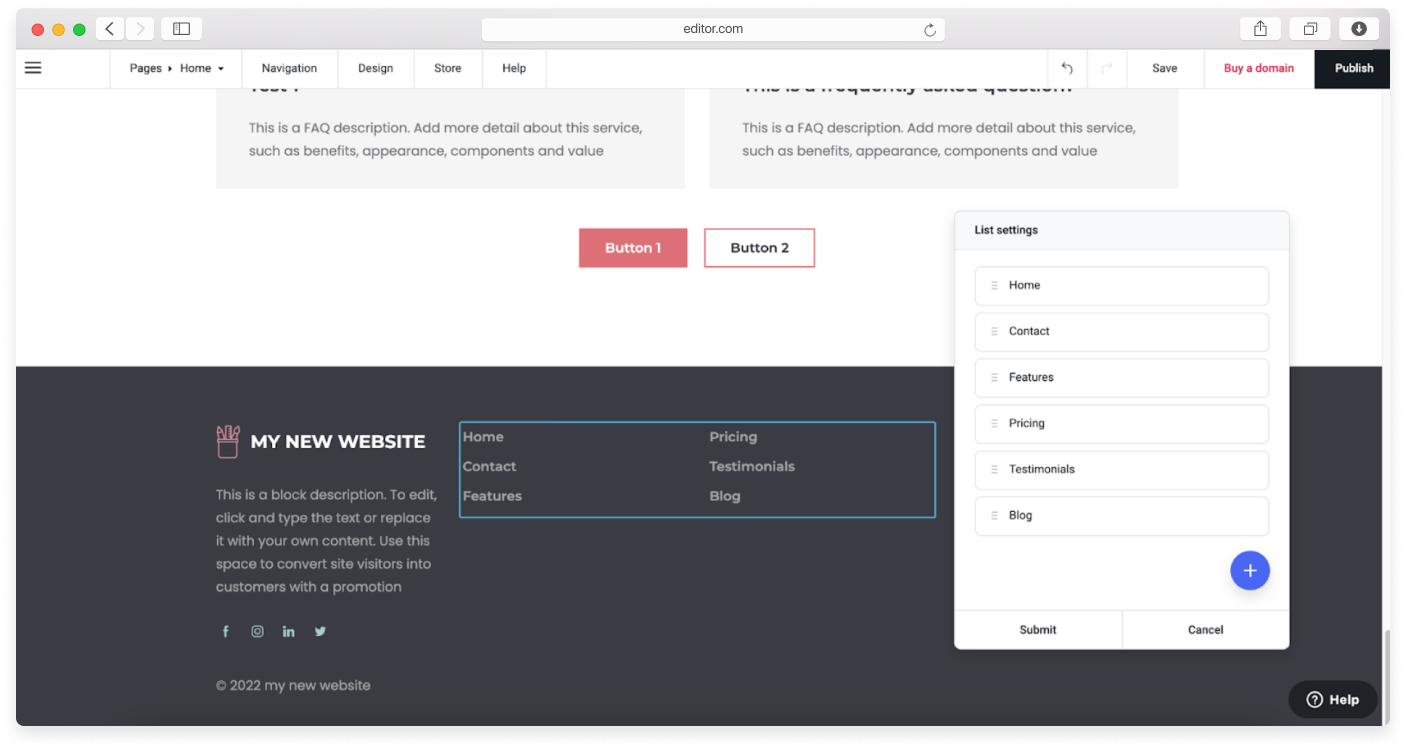The height and width of the screenshot is (750, 1406).
Task: Click the Contact link in footer
Action: 489,467
